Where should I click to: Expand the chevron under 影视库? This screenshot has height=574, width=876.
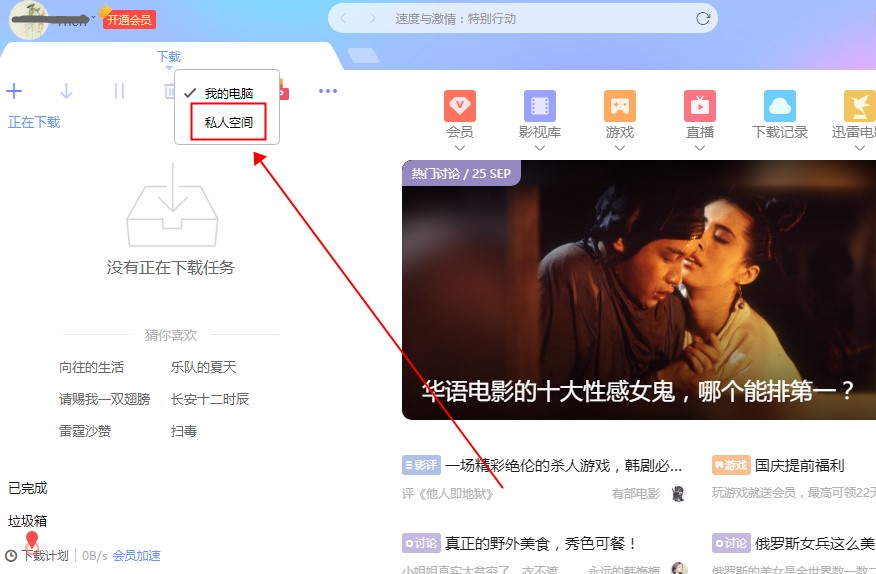tap(540, 148)
